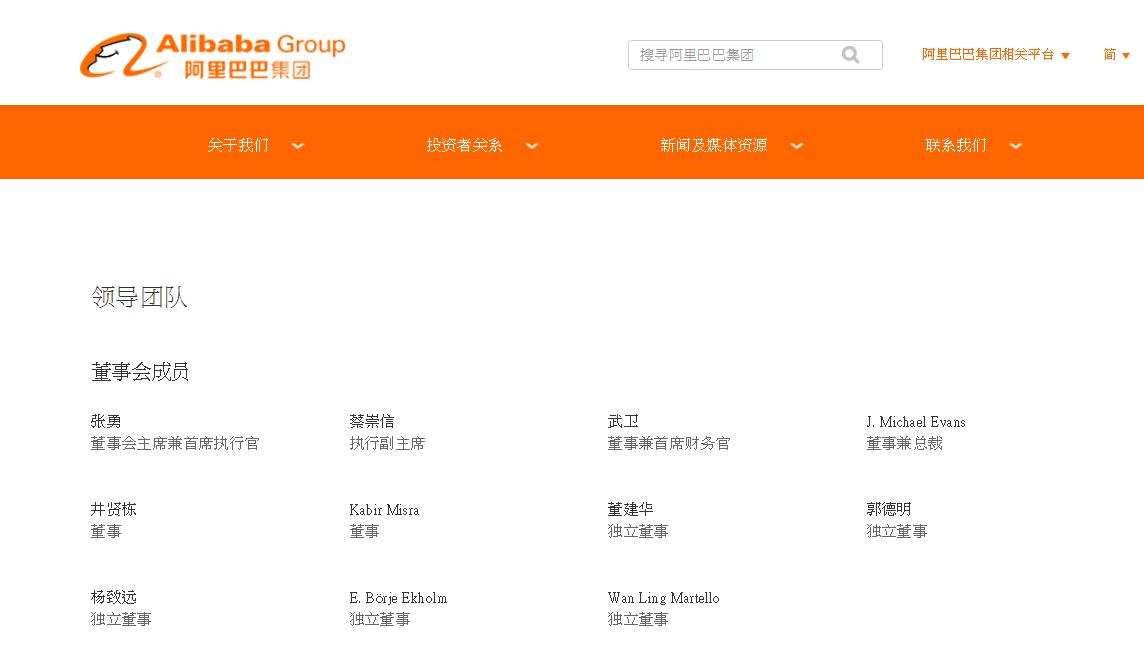
Task: Open the 简 language selector dropdown
Action: 1116,55
